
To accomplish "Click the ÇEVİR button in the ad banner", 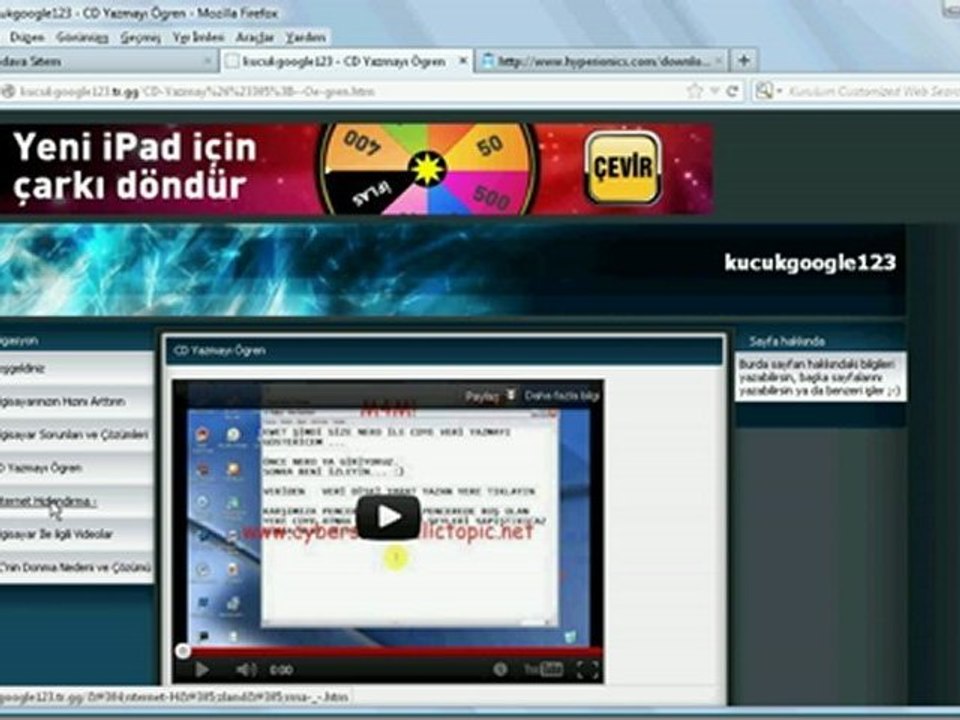I will point(623,168).
